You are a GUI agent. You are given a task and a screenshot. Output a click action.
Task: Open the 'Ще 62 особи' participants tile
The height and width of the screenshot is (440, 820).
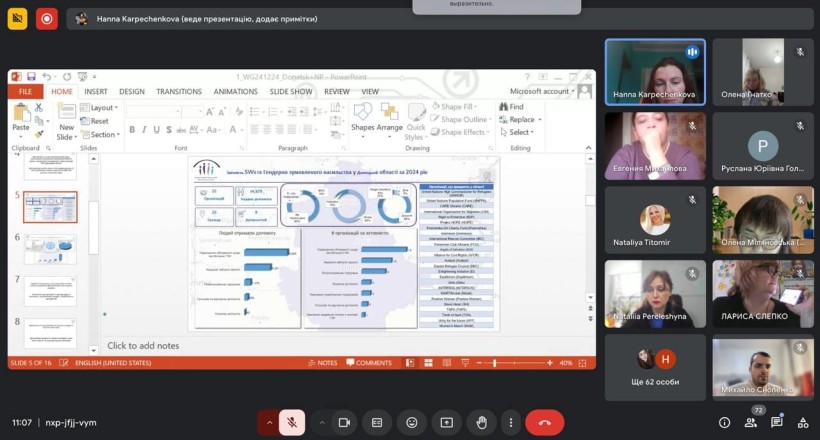pyautogui.click(x=655, y=367)
